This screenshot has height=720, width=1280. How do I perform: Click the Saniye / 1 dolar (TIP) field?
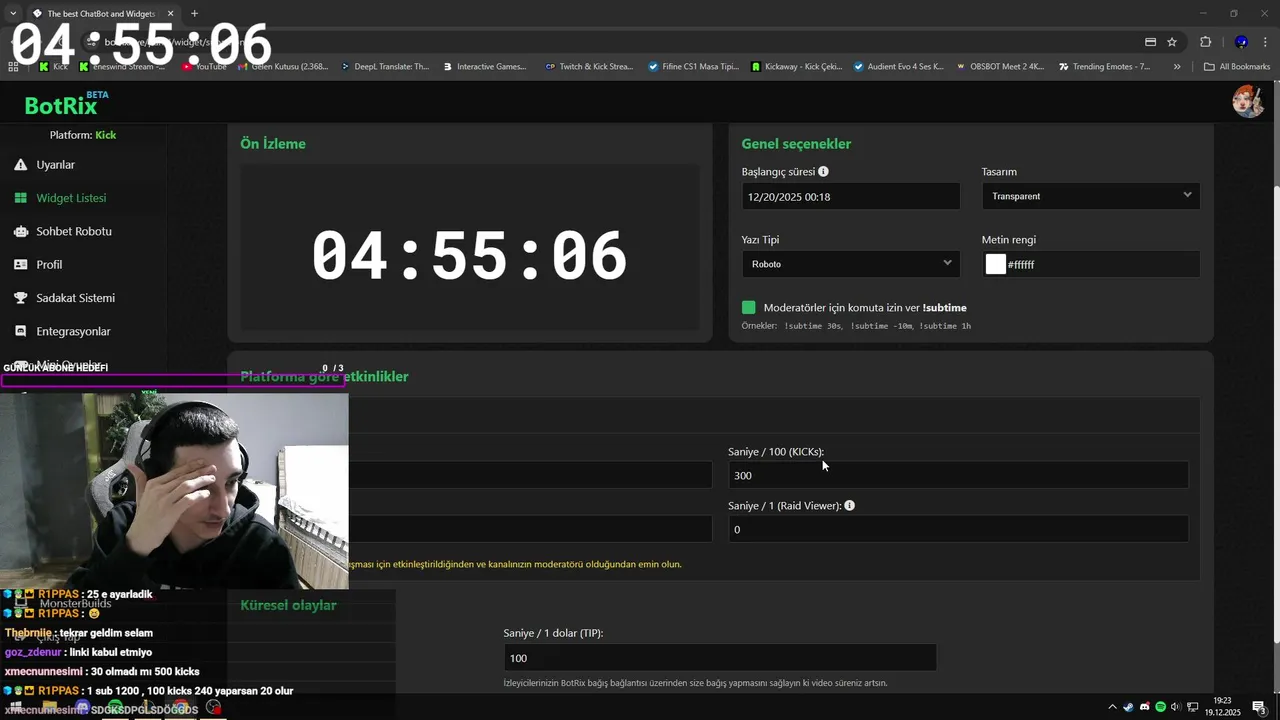coord(719,658)
